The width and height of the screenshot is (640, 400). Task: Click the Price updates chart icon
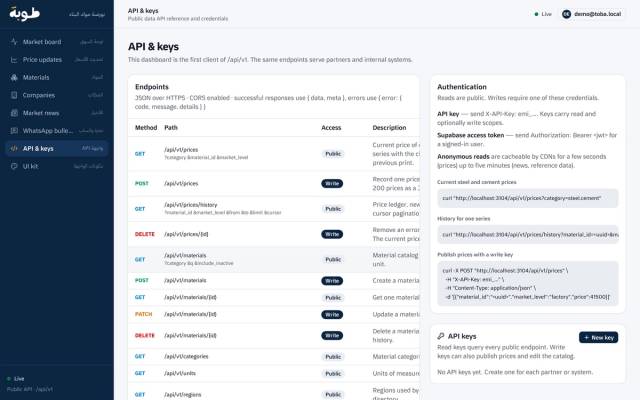14,60
